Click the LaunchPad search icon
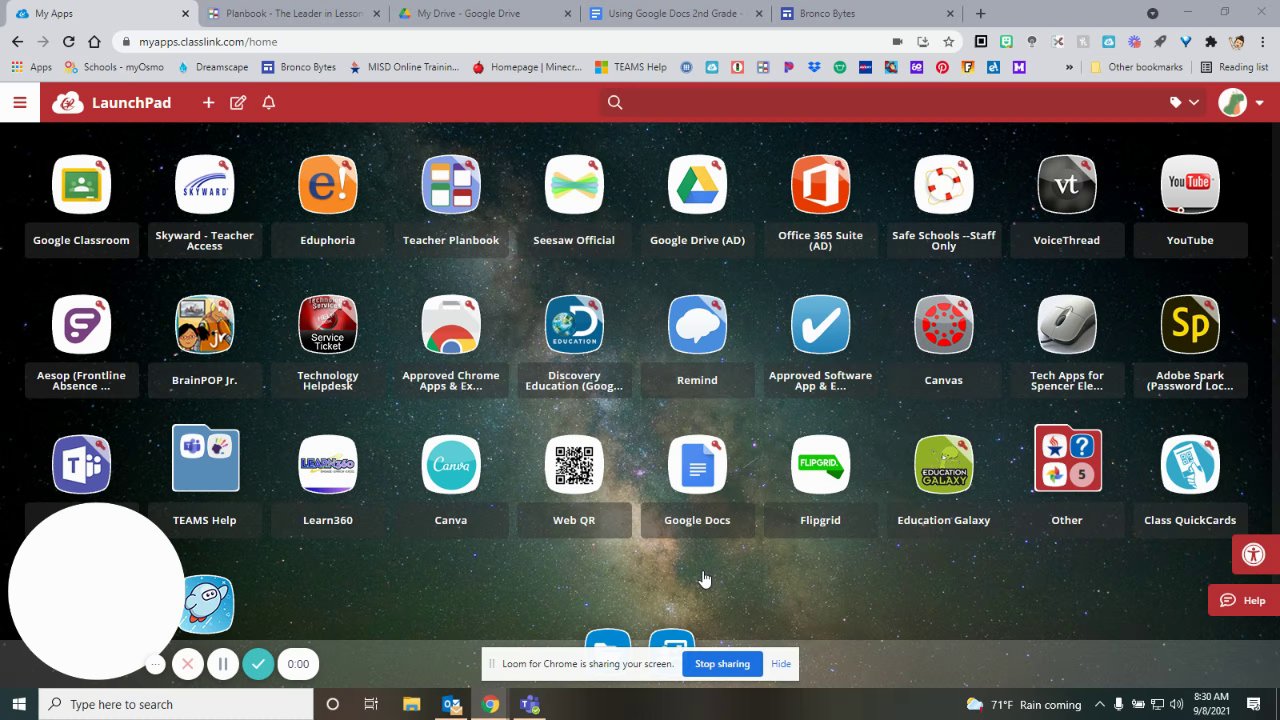Viewport: 1280px width, 720px height. (x=615, y=102)
